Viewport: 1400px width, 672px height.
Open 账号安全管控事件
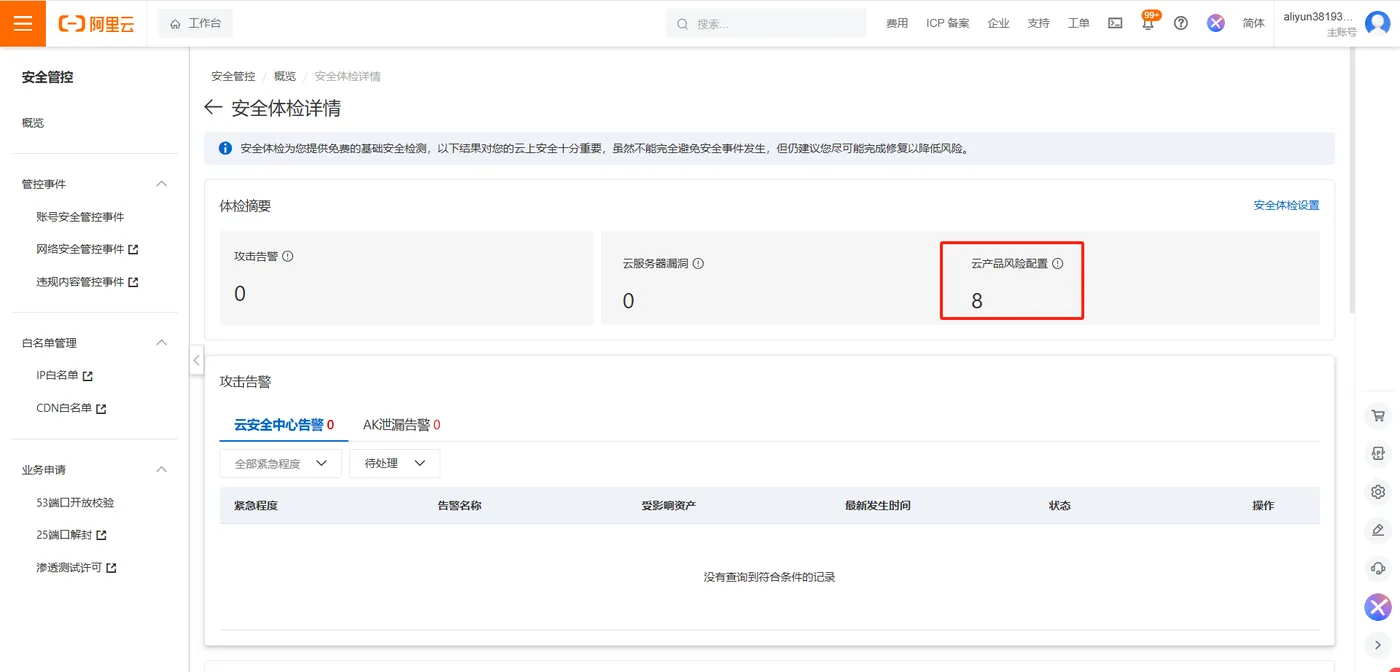80,217
